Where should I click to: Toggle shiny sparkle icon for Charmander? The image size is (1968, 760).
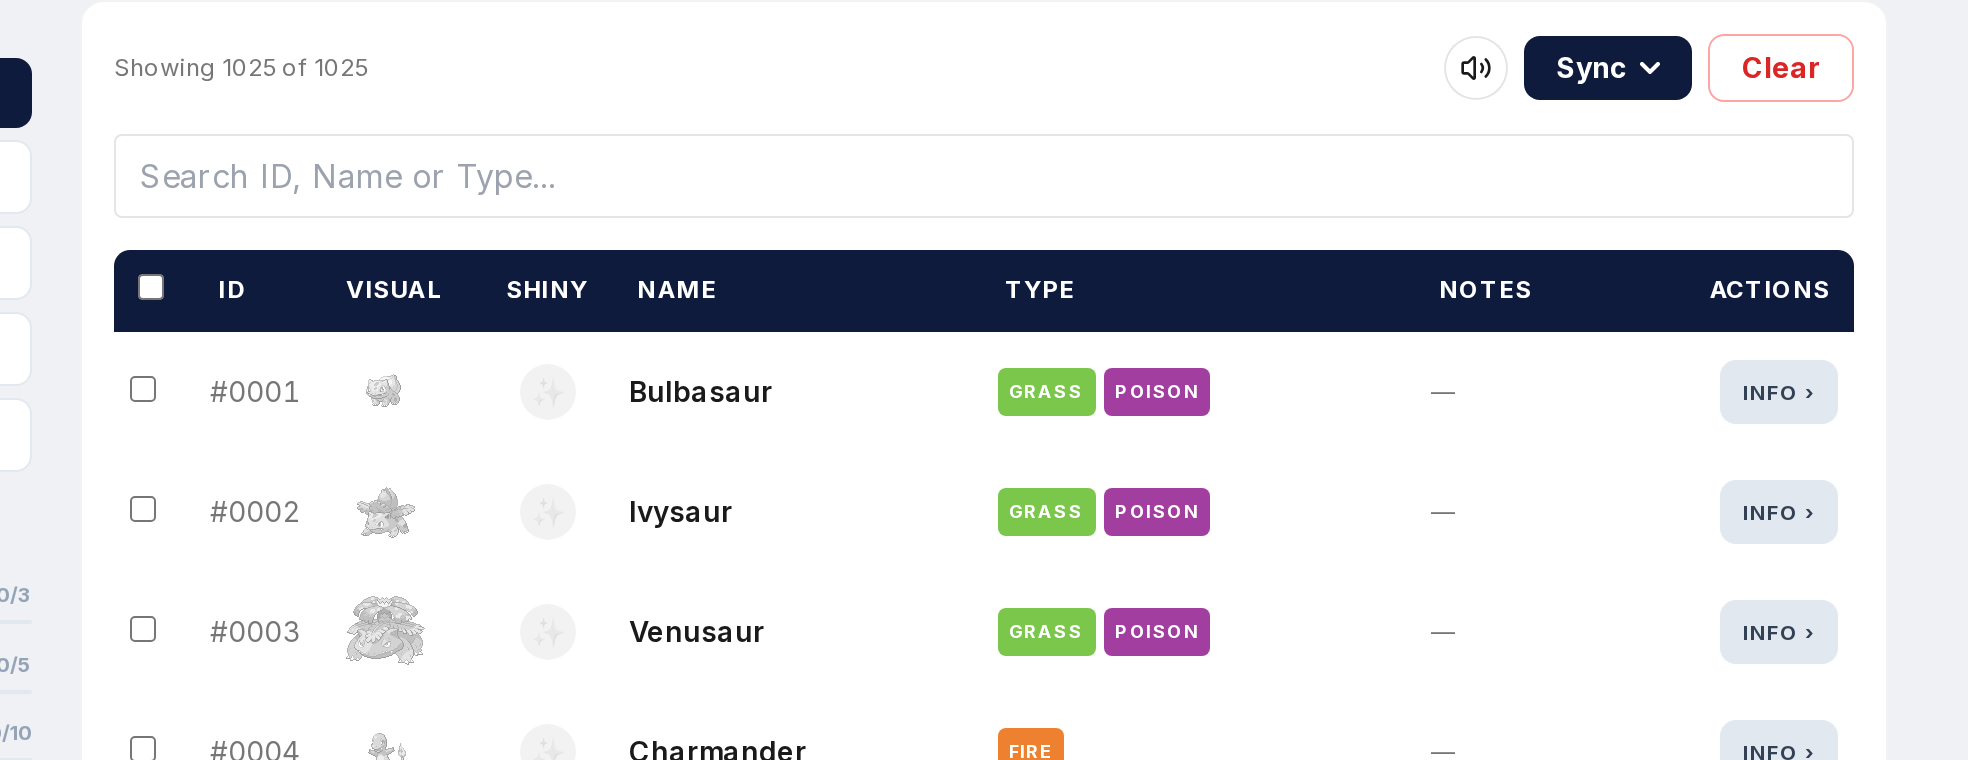point(548,743)
